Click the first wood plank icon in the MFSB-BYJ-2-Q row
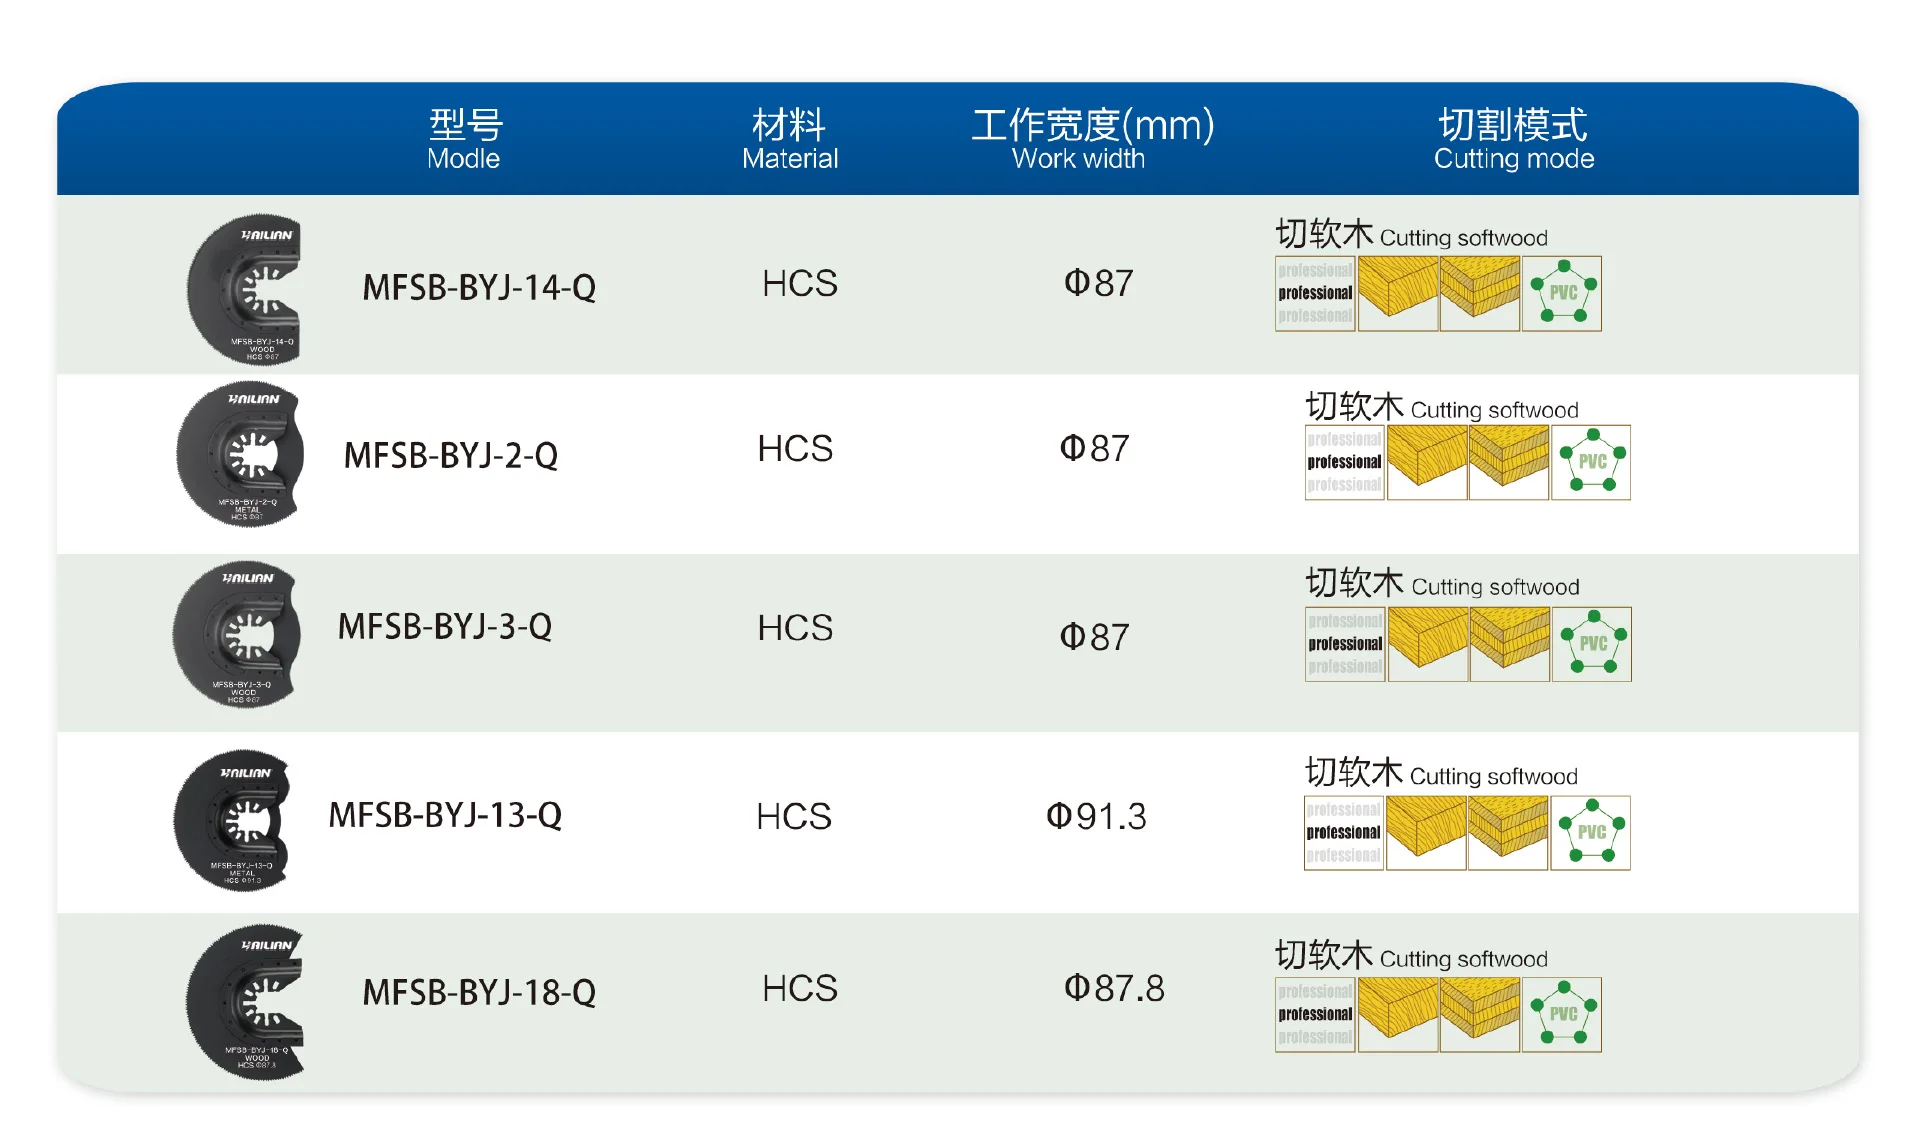 pos(1427,462)
